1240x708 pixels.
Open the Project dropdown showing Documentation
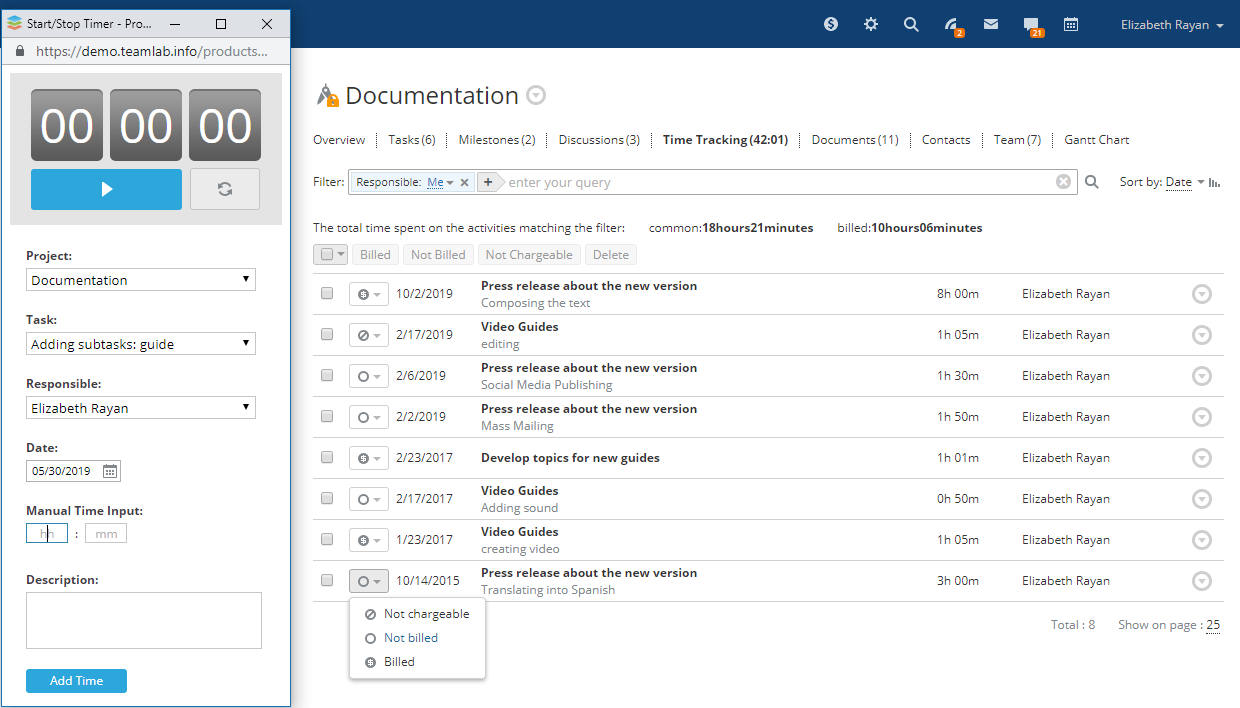tap(141, 280)
